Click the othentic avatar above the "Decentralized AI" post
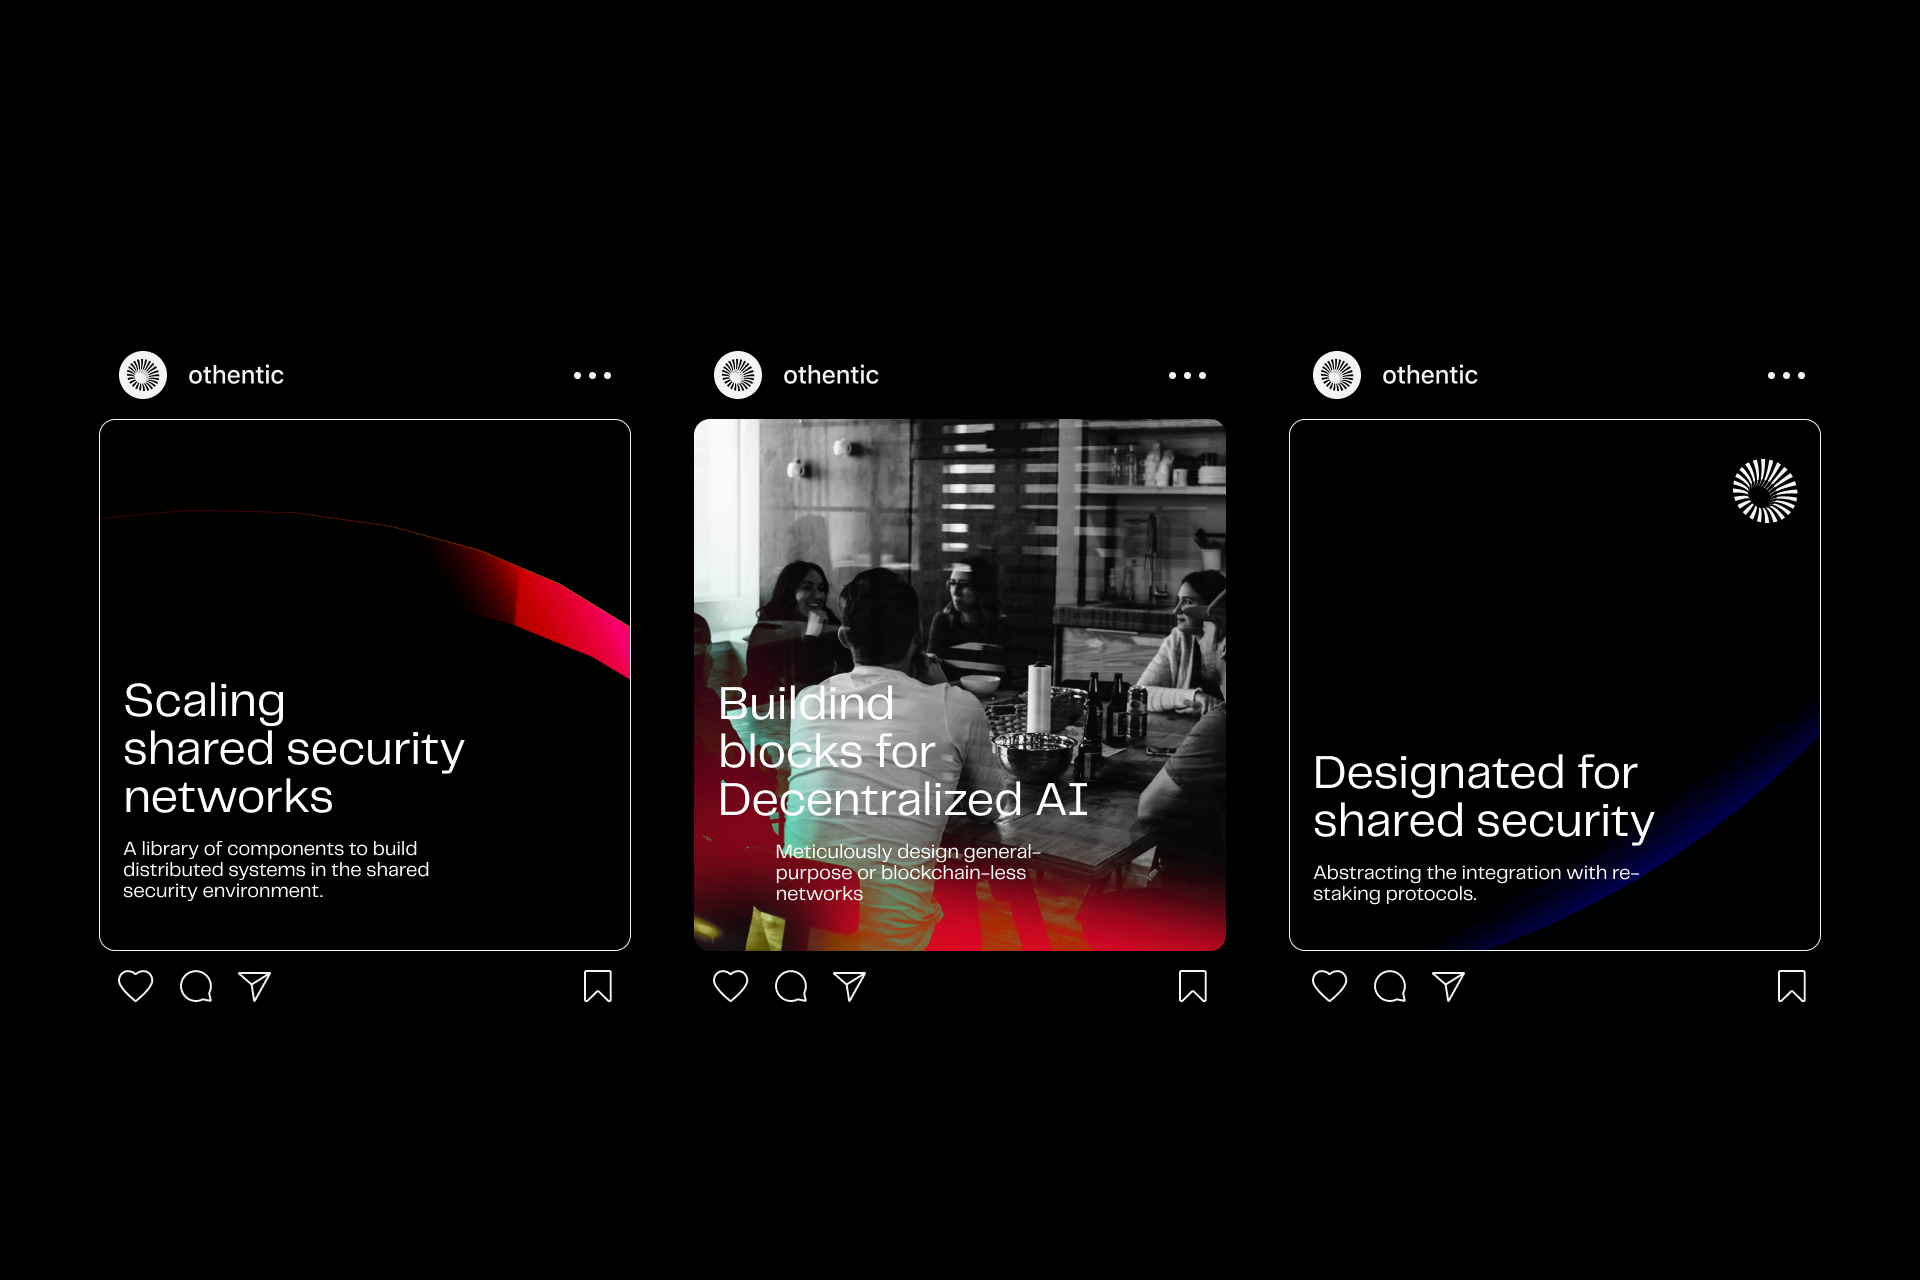 coord(738,375)
